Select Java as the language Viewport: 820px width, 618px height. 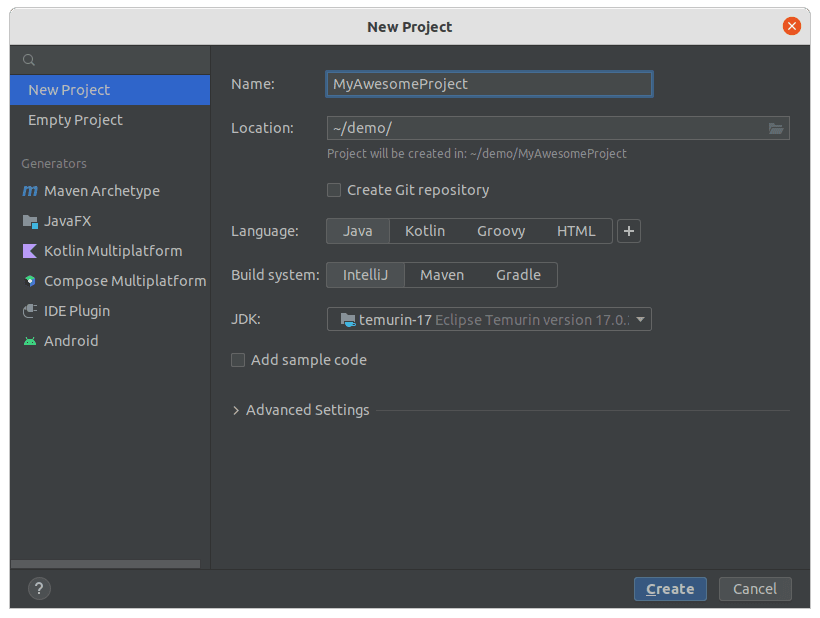point(358,231)
